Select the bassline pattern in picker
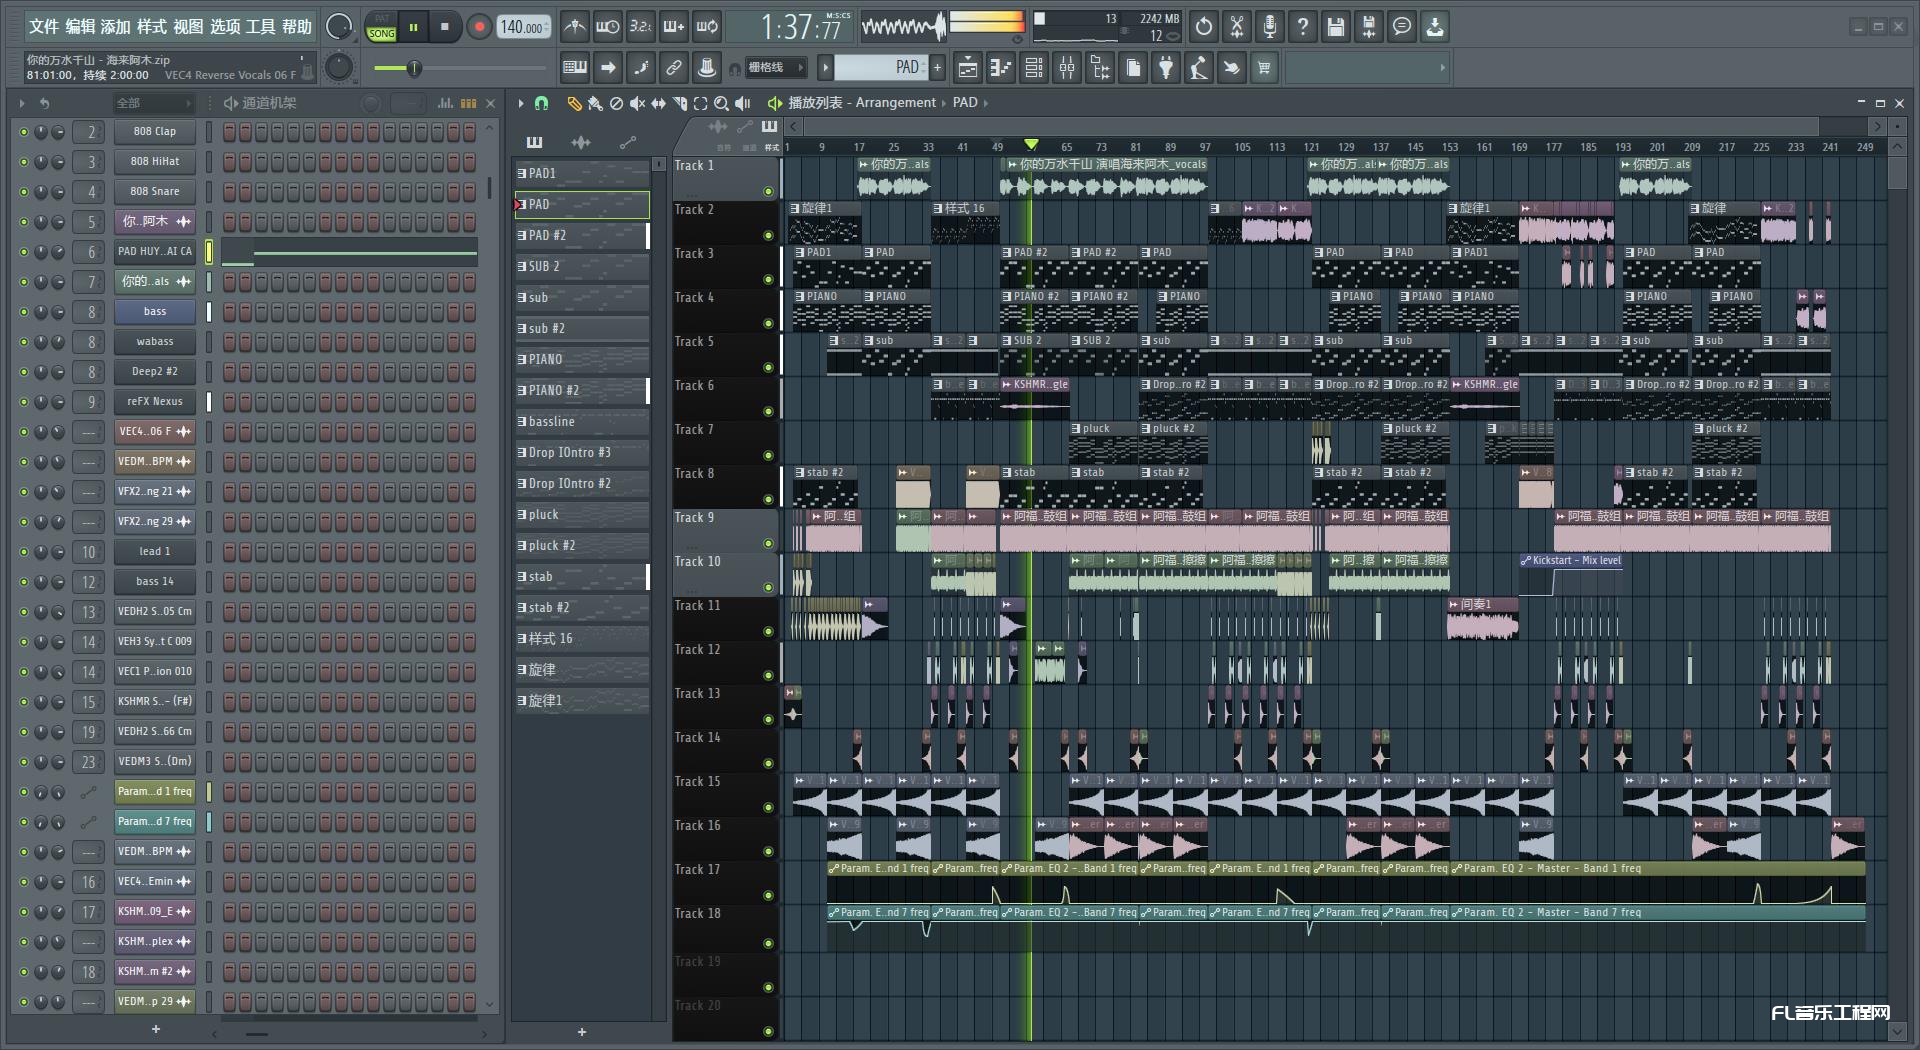 pyautogui.click(x=581, y=421)
